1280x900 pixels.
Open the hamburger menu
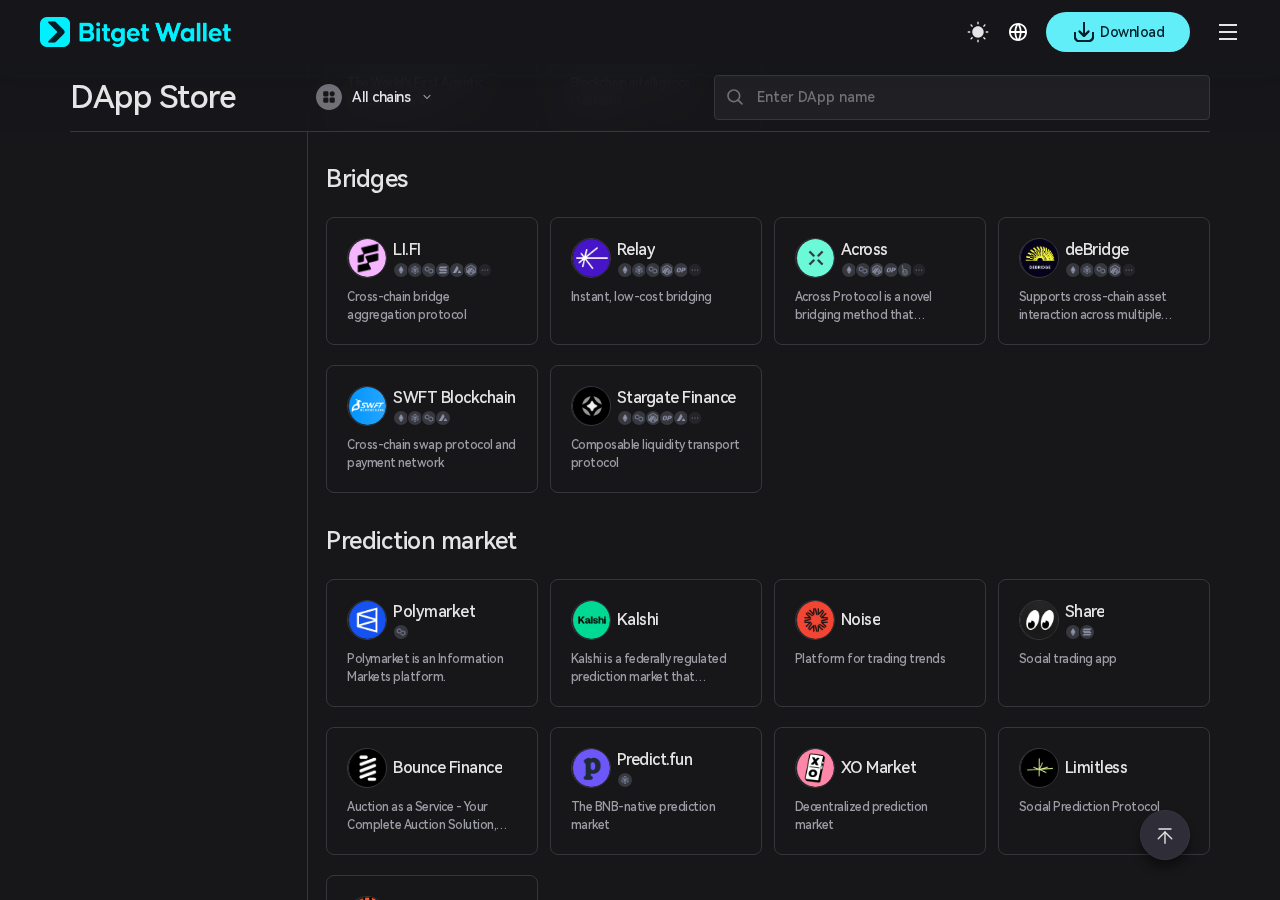pyautogui.click(x=1228, y=32)
